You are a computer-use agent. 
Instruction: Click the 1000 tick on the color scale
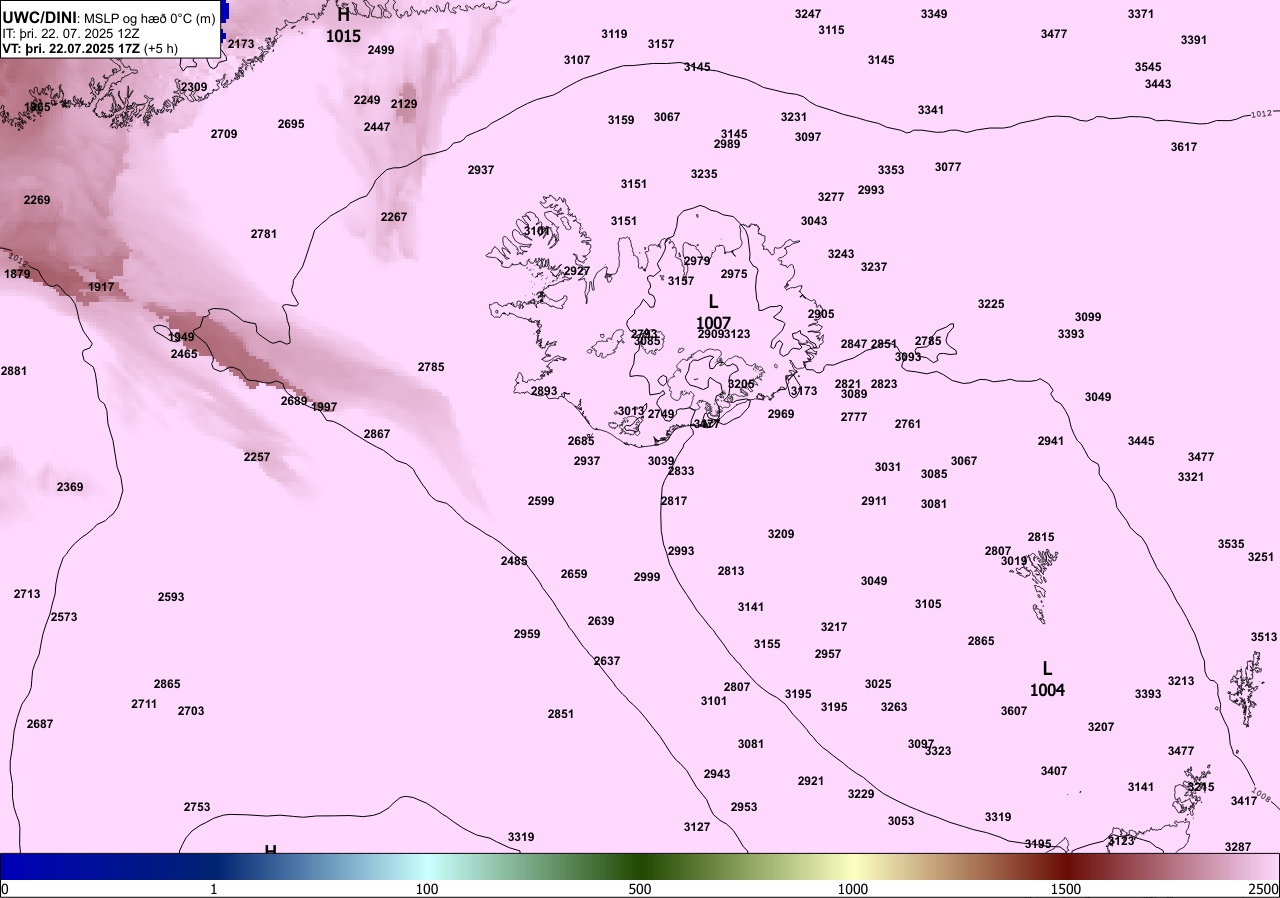pos(853,889)
